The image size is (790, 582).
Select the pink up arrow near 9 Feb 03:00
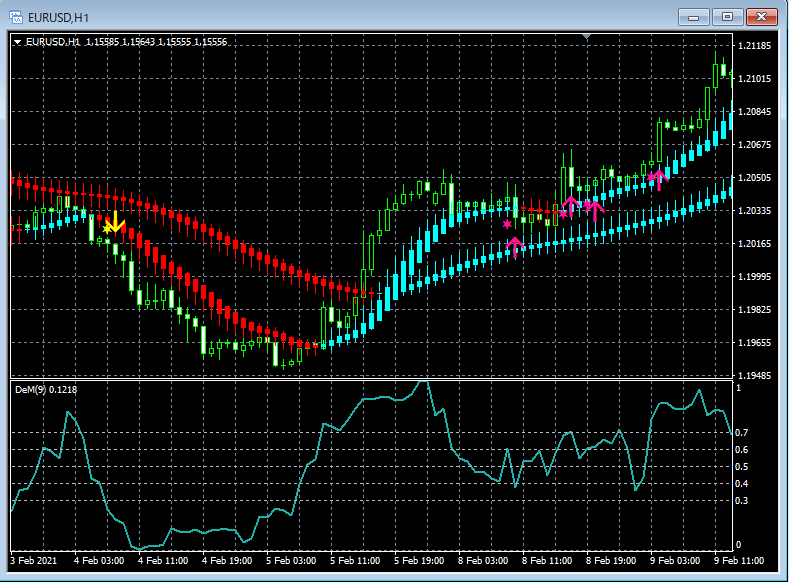(x=659, y=180)
